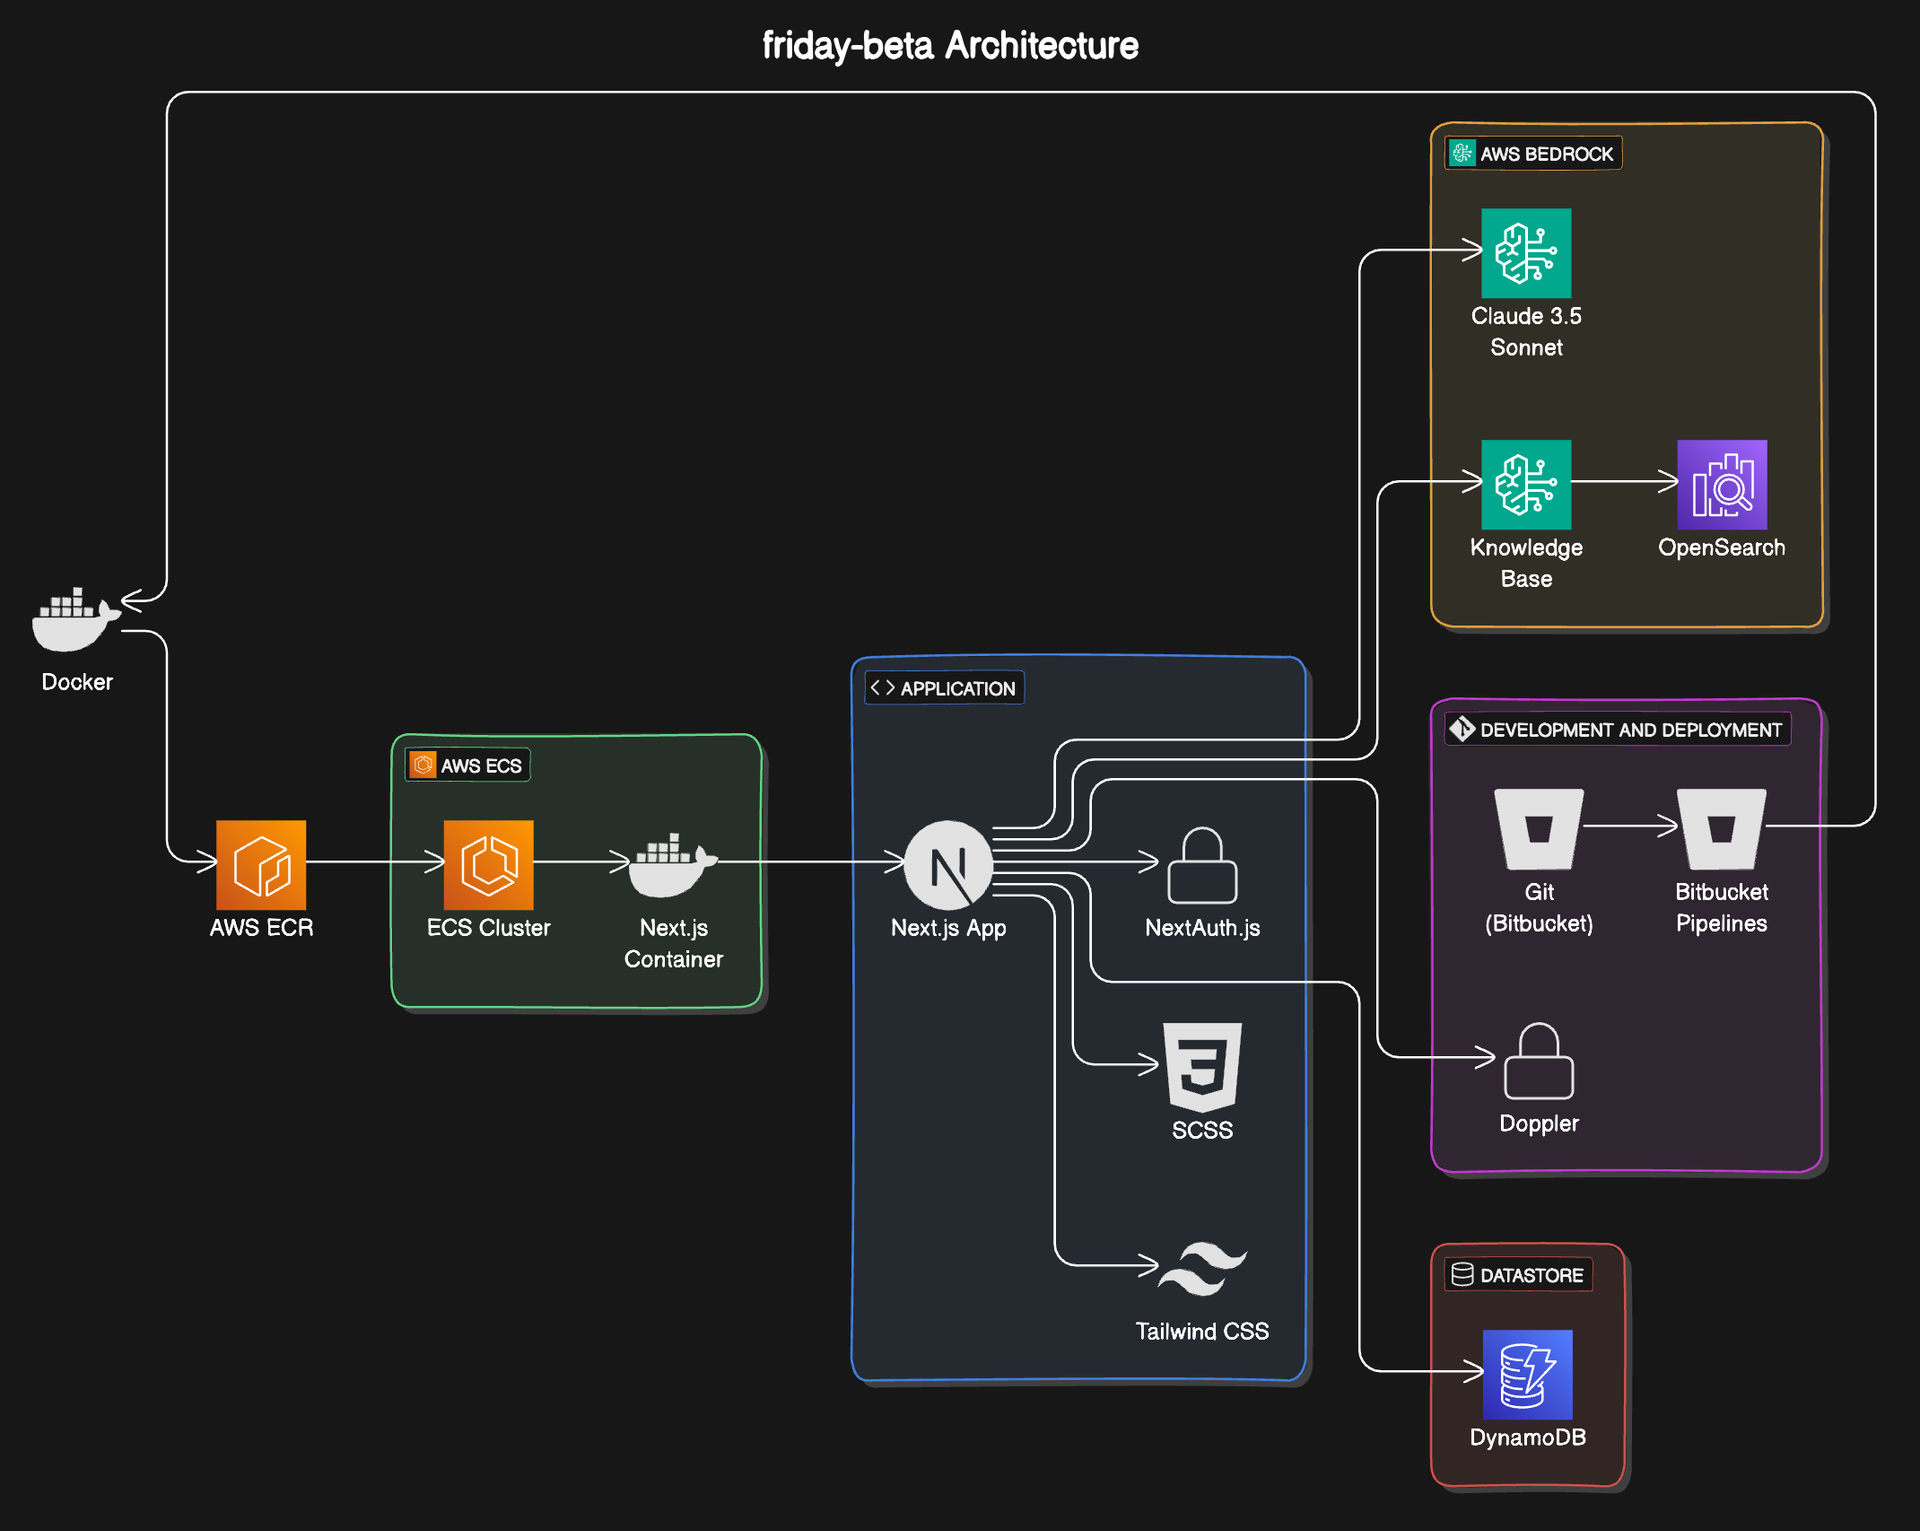1920x1531 pixels.
Task: Click small orange icon in AWS ECS label
Action: (423, 765)
